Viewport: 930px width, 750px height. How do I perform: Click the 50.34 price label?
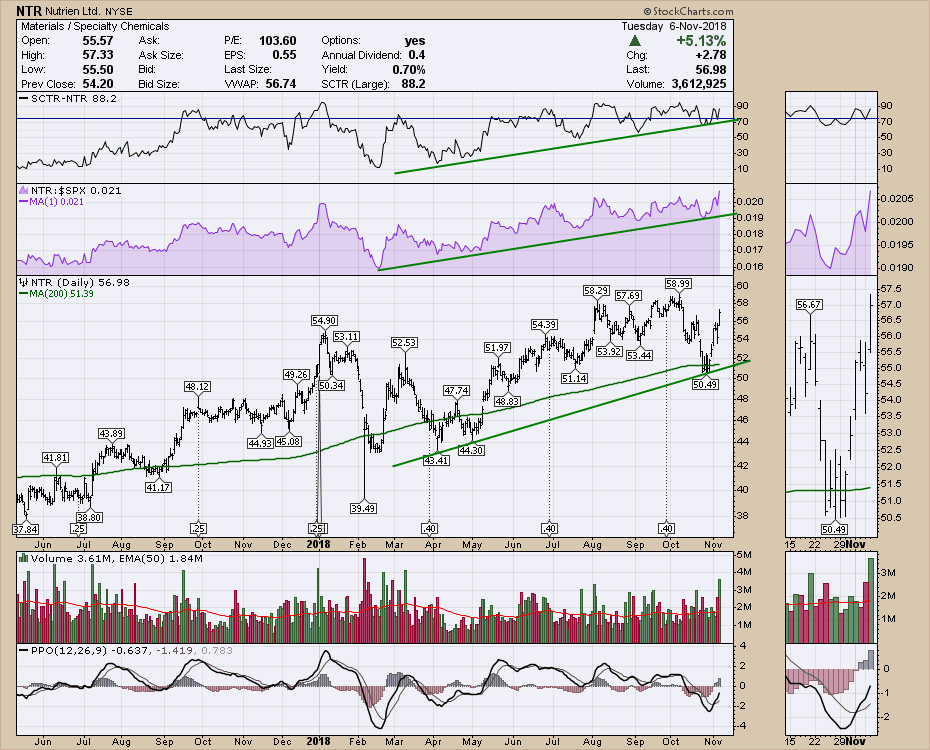331,385
